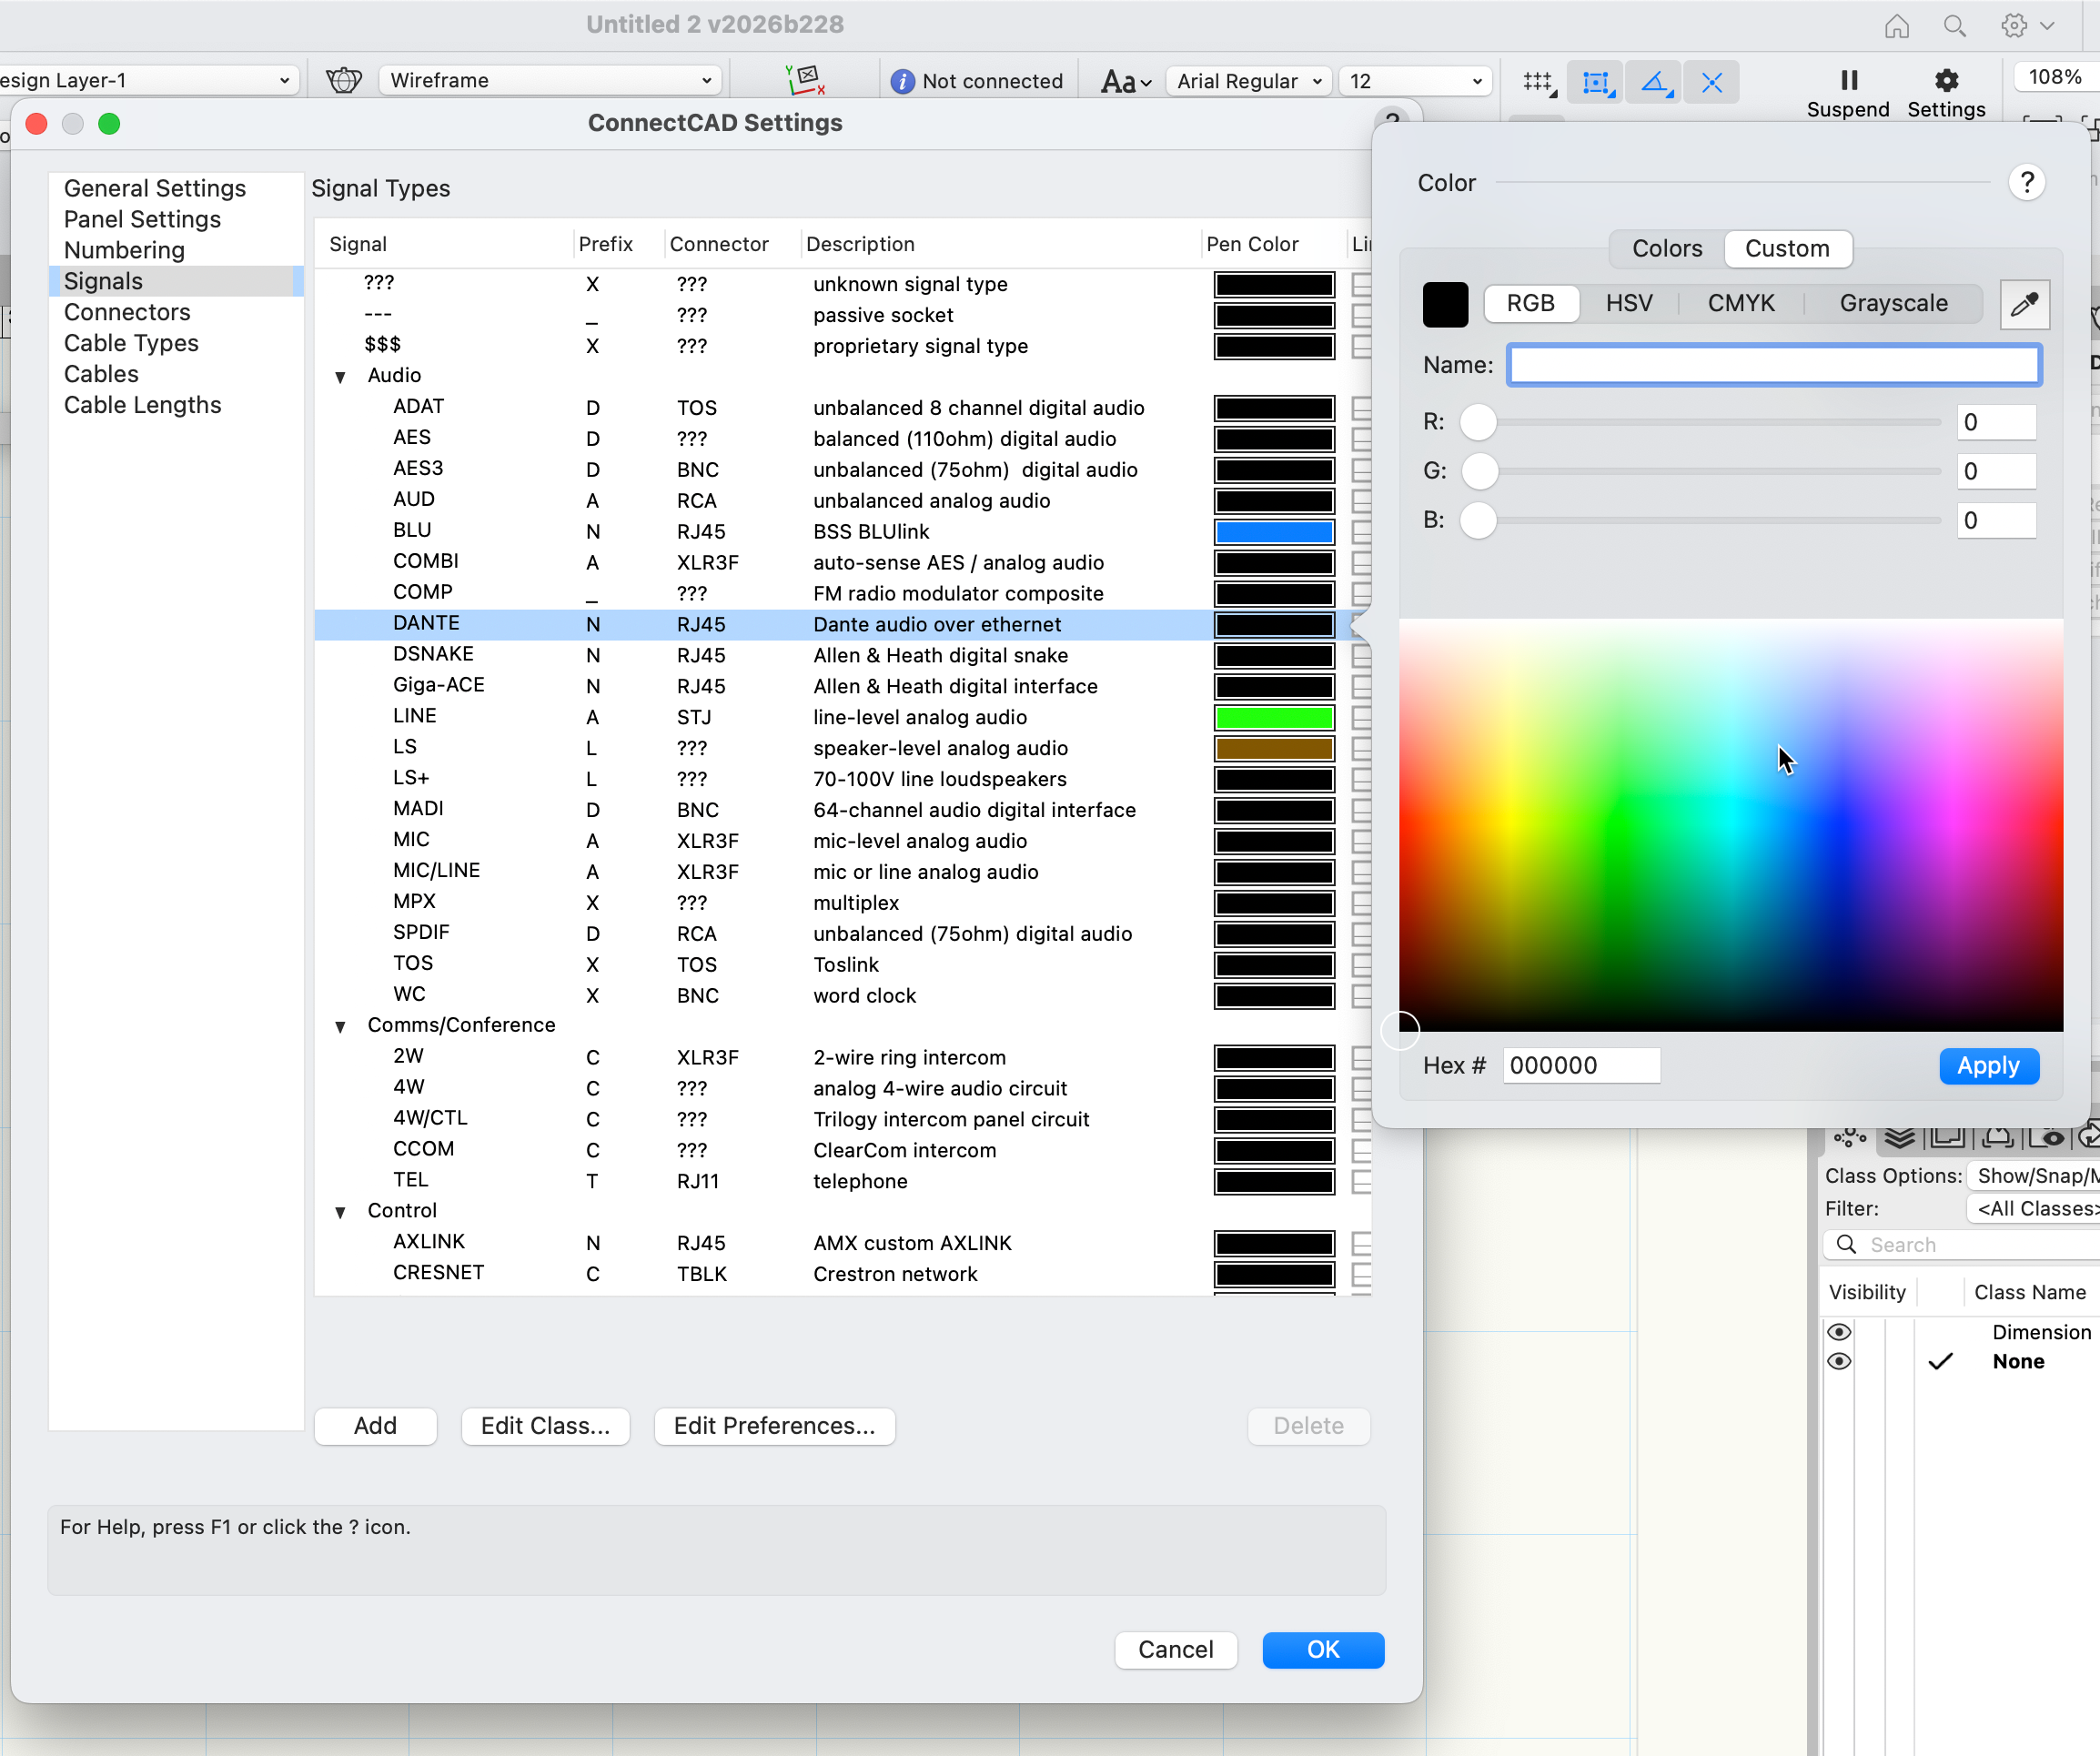Click the BLU blue pen color swatch
The image size is (2100, 1756).
(x=1273, y=532)
